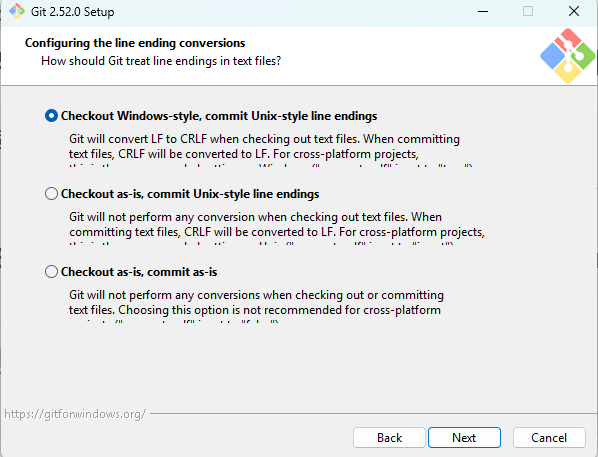Select Checkout as-is, commit Unix-style radio button
The width and height of the screenshot is (598, 457).
[x=51, y=194]
